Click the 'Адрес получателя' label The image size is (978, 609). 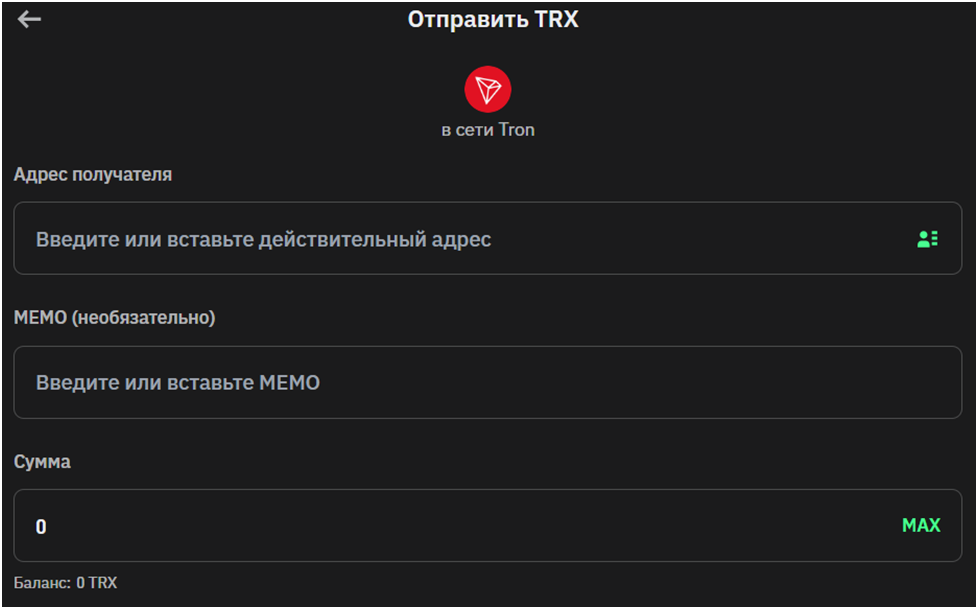click(93, 174)
